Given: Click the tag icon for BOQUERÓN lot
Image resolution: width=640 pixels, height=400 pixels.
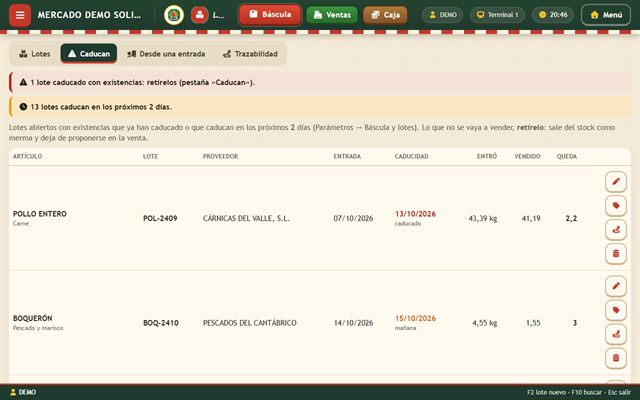Looking at the screenshot, I should pos(616,310).
